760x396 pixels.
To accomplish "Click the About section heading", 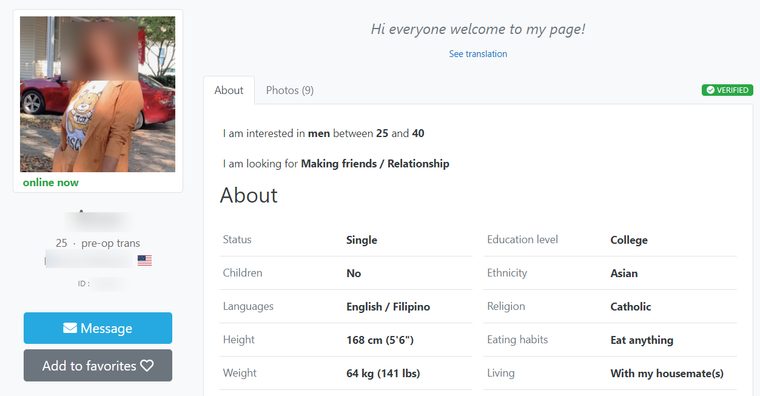I will (249, 195).
